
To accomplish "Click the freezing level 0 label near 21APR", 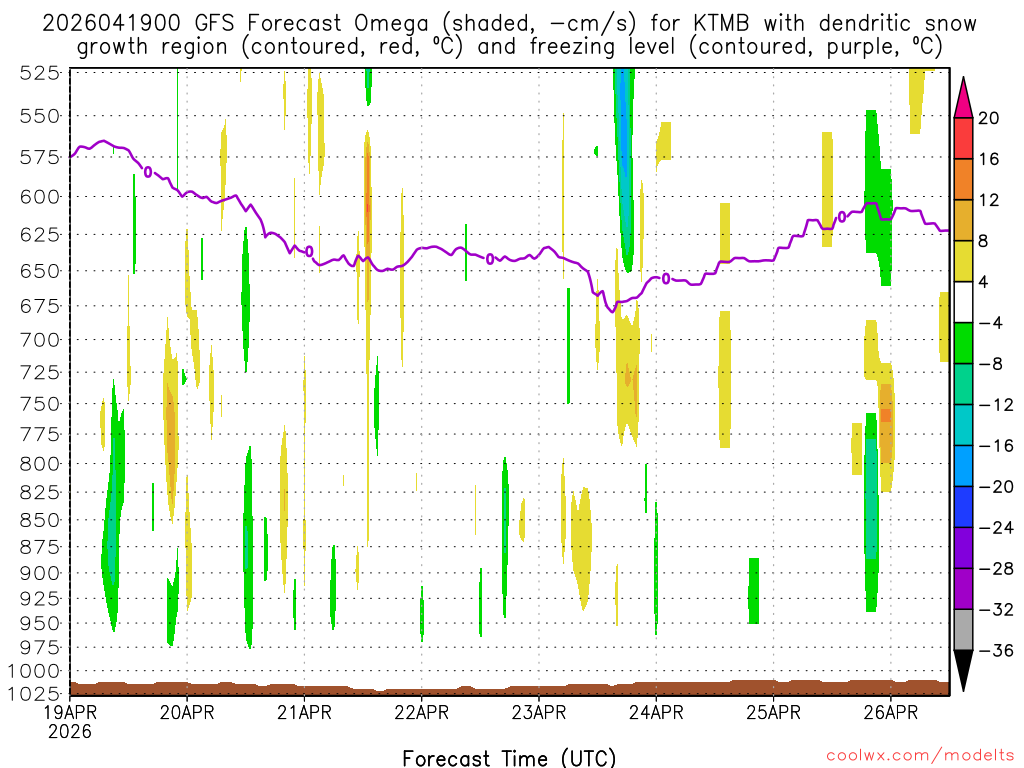I will (309, 251).
